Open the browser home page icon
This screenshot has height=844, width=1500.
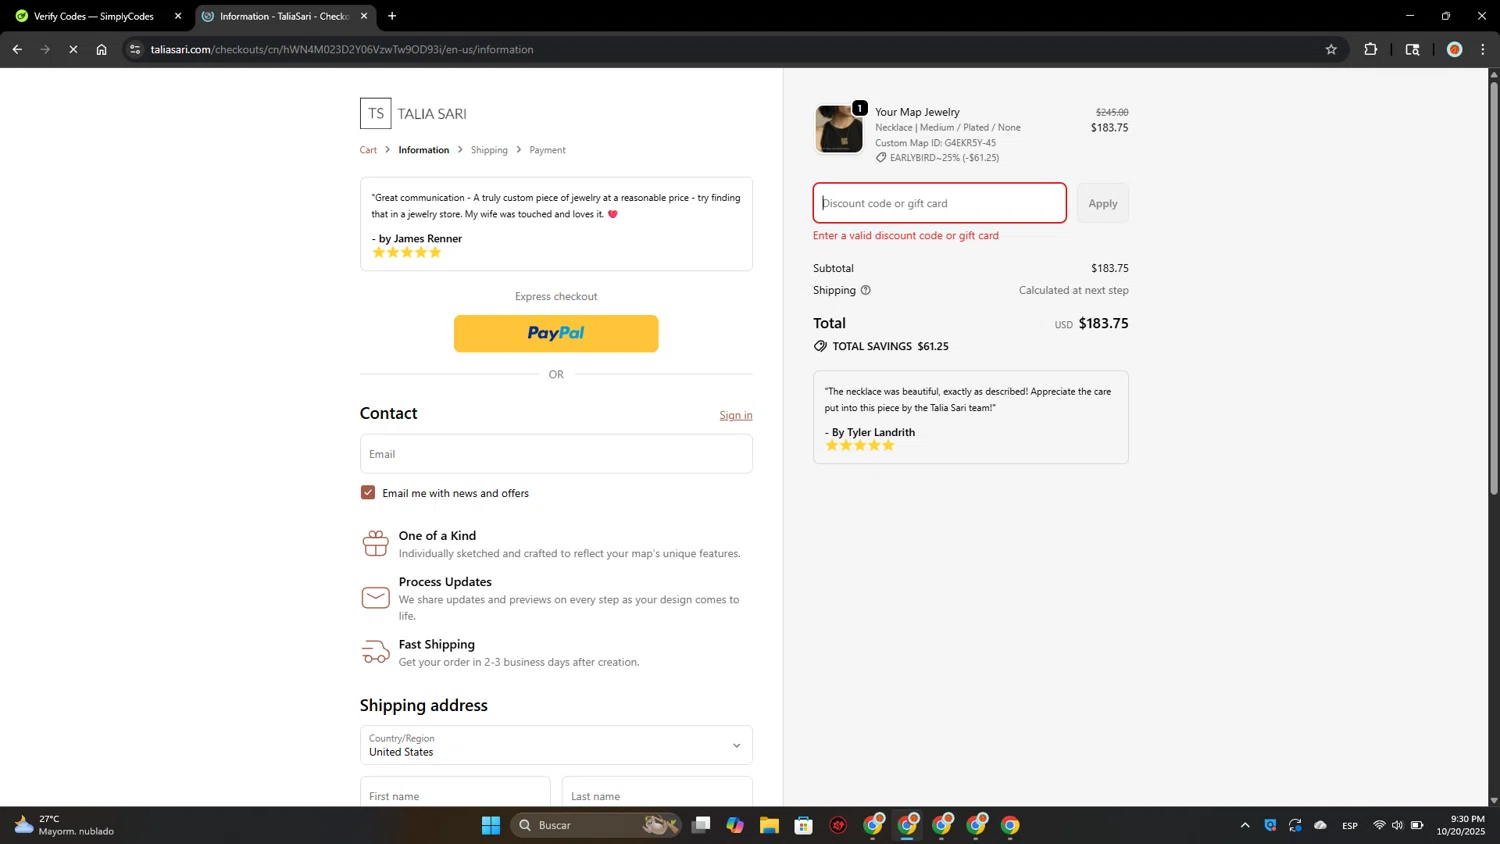pos(101,49)
